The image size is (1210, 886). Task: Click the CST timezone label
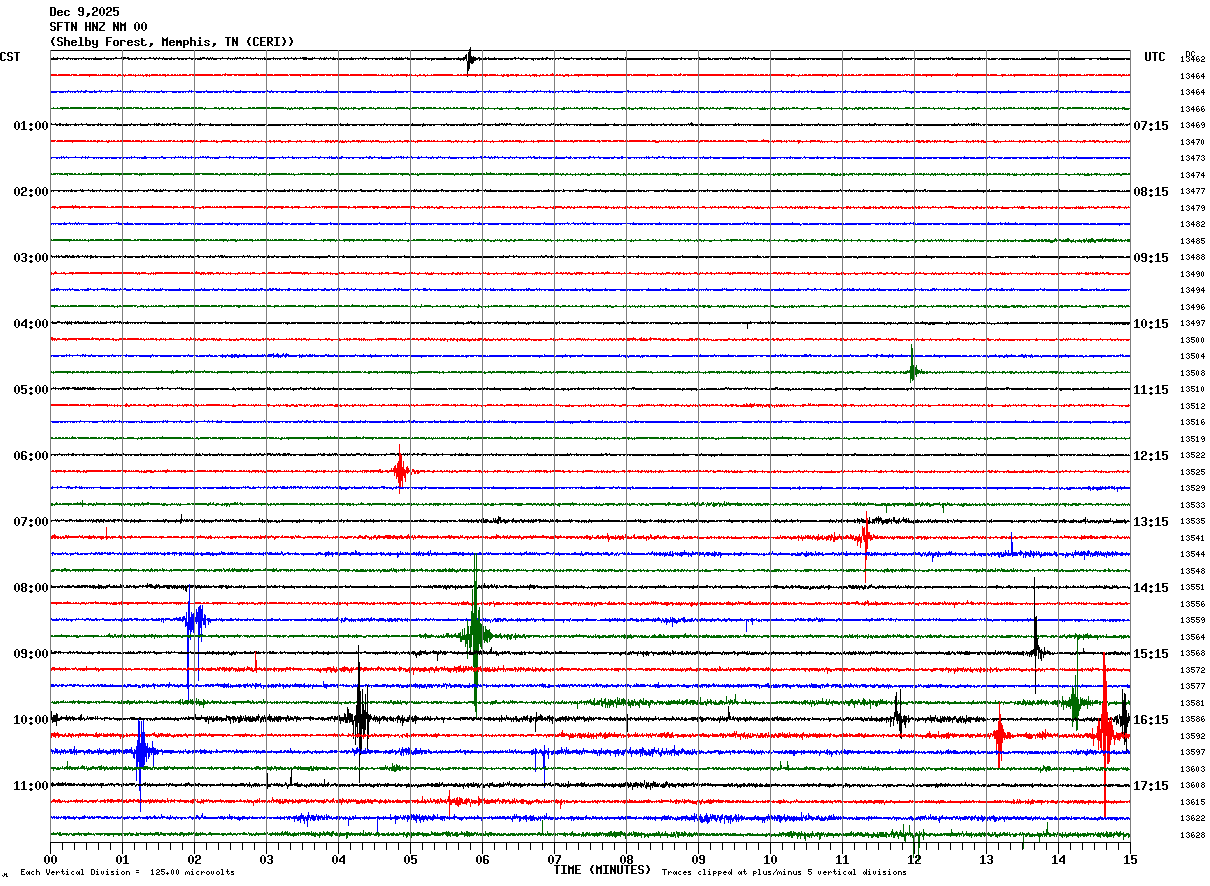(x=10, y=57)
